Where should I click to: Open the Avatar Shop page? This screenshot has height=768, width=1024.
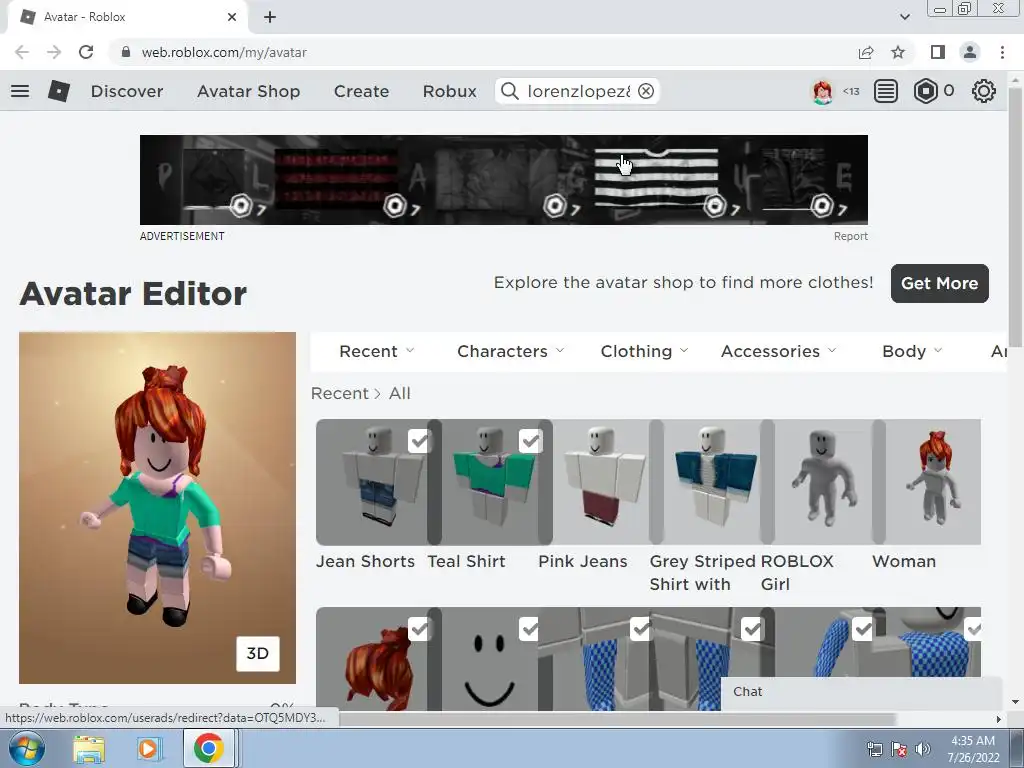249,91
